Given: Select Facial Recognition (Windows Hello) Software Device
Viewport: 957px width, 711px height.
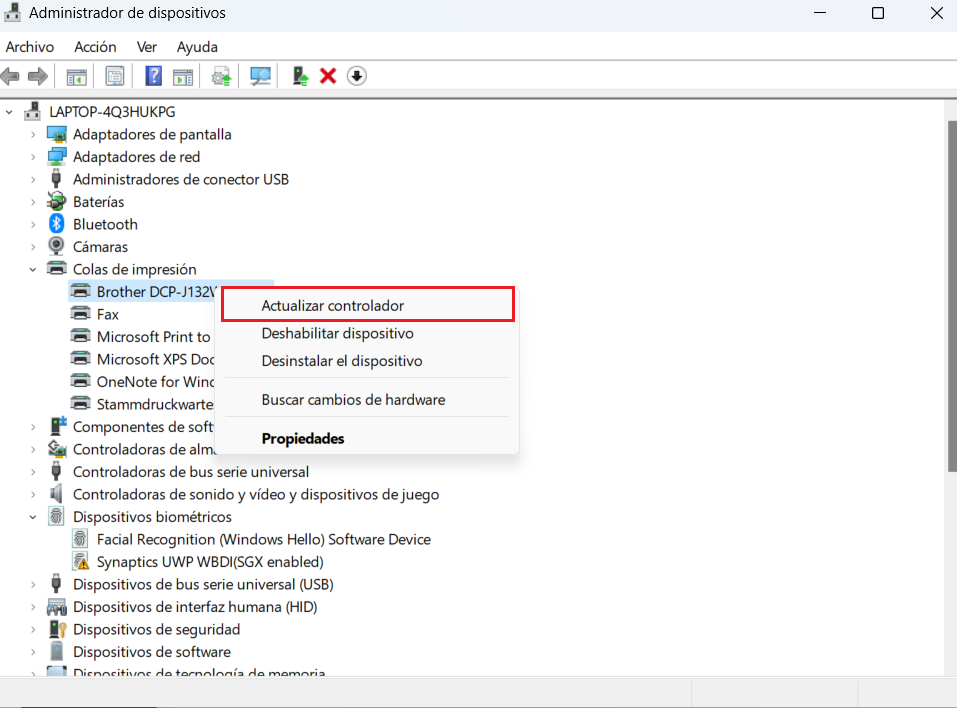Looking at the screenshot, I should click(x=264, y=540).
